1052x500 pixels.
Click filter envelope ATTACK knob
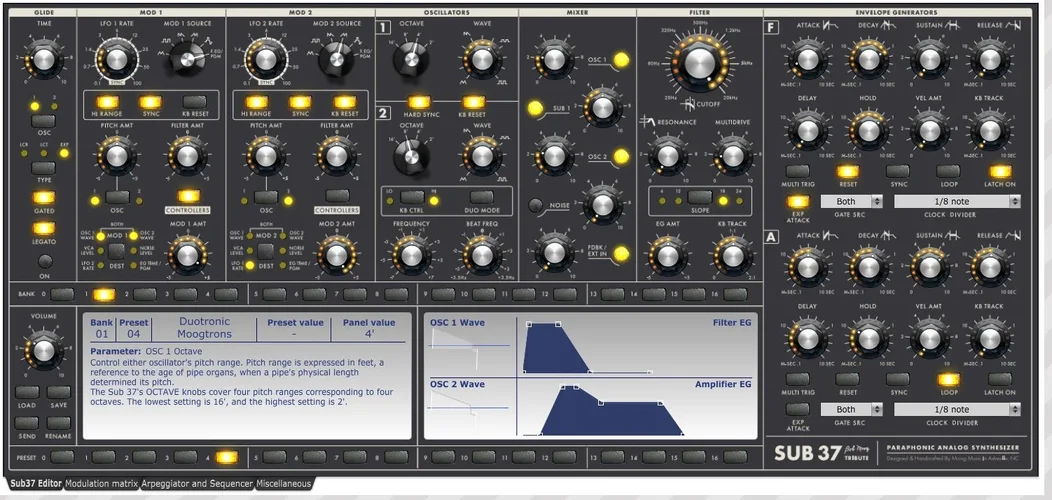[807, 59]
